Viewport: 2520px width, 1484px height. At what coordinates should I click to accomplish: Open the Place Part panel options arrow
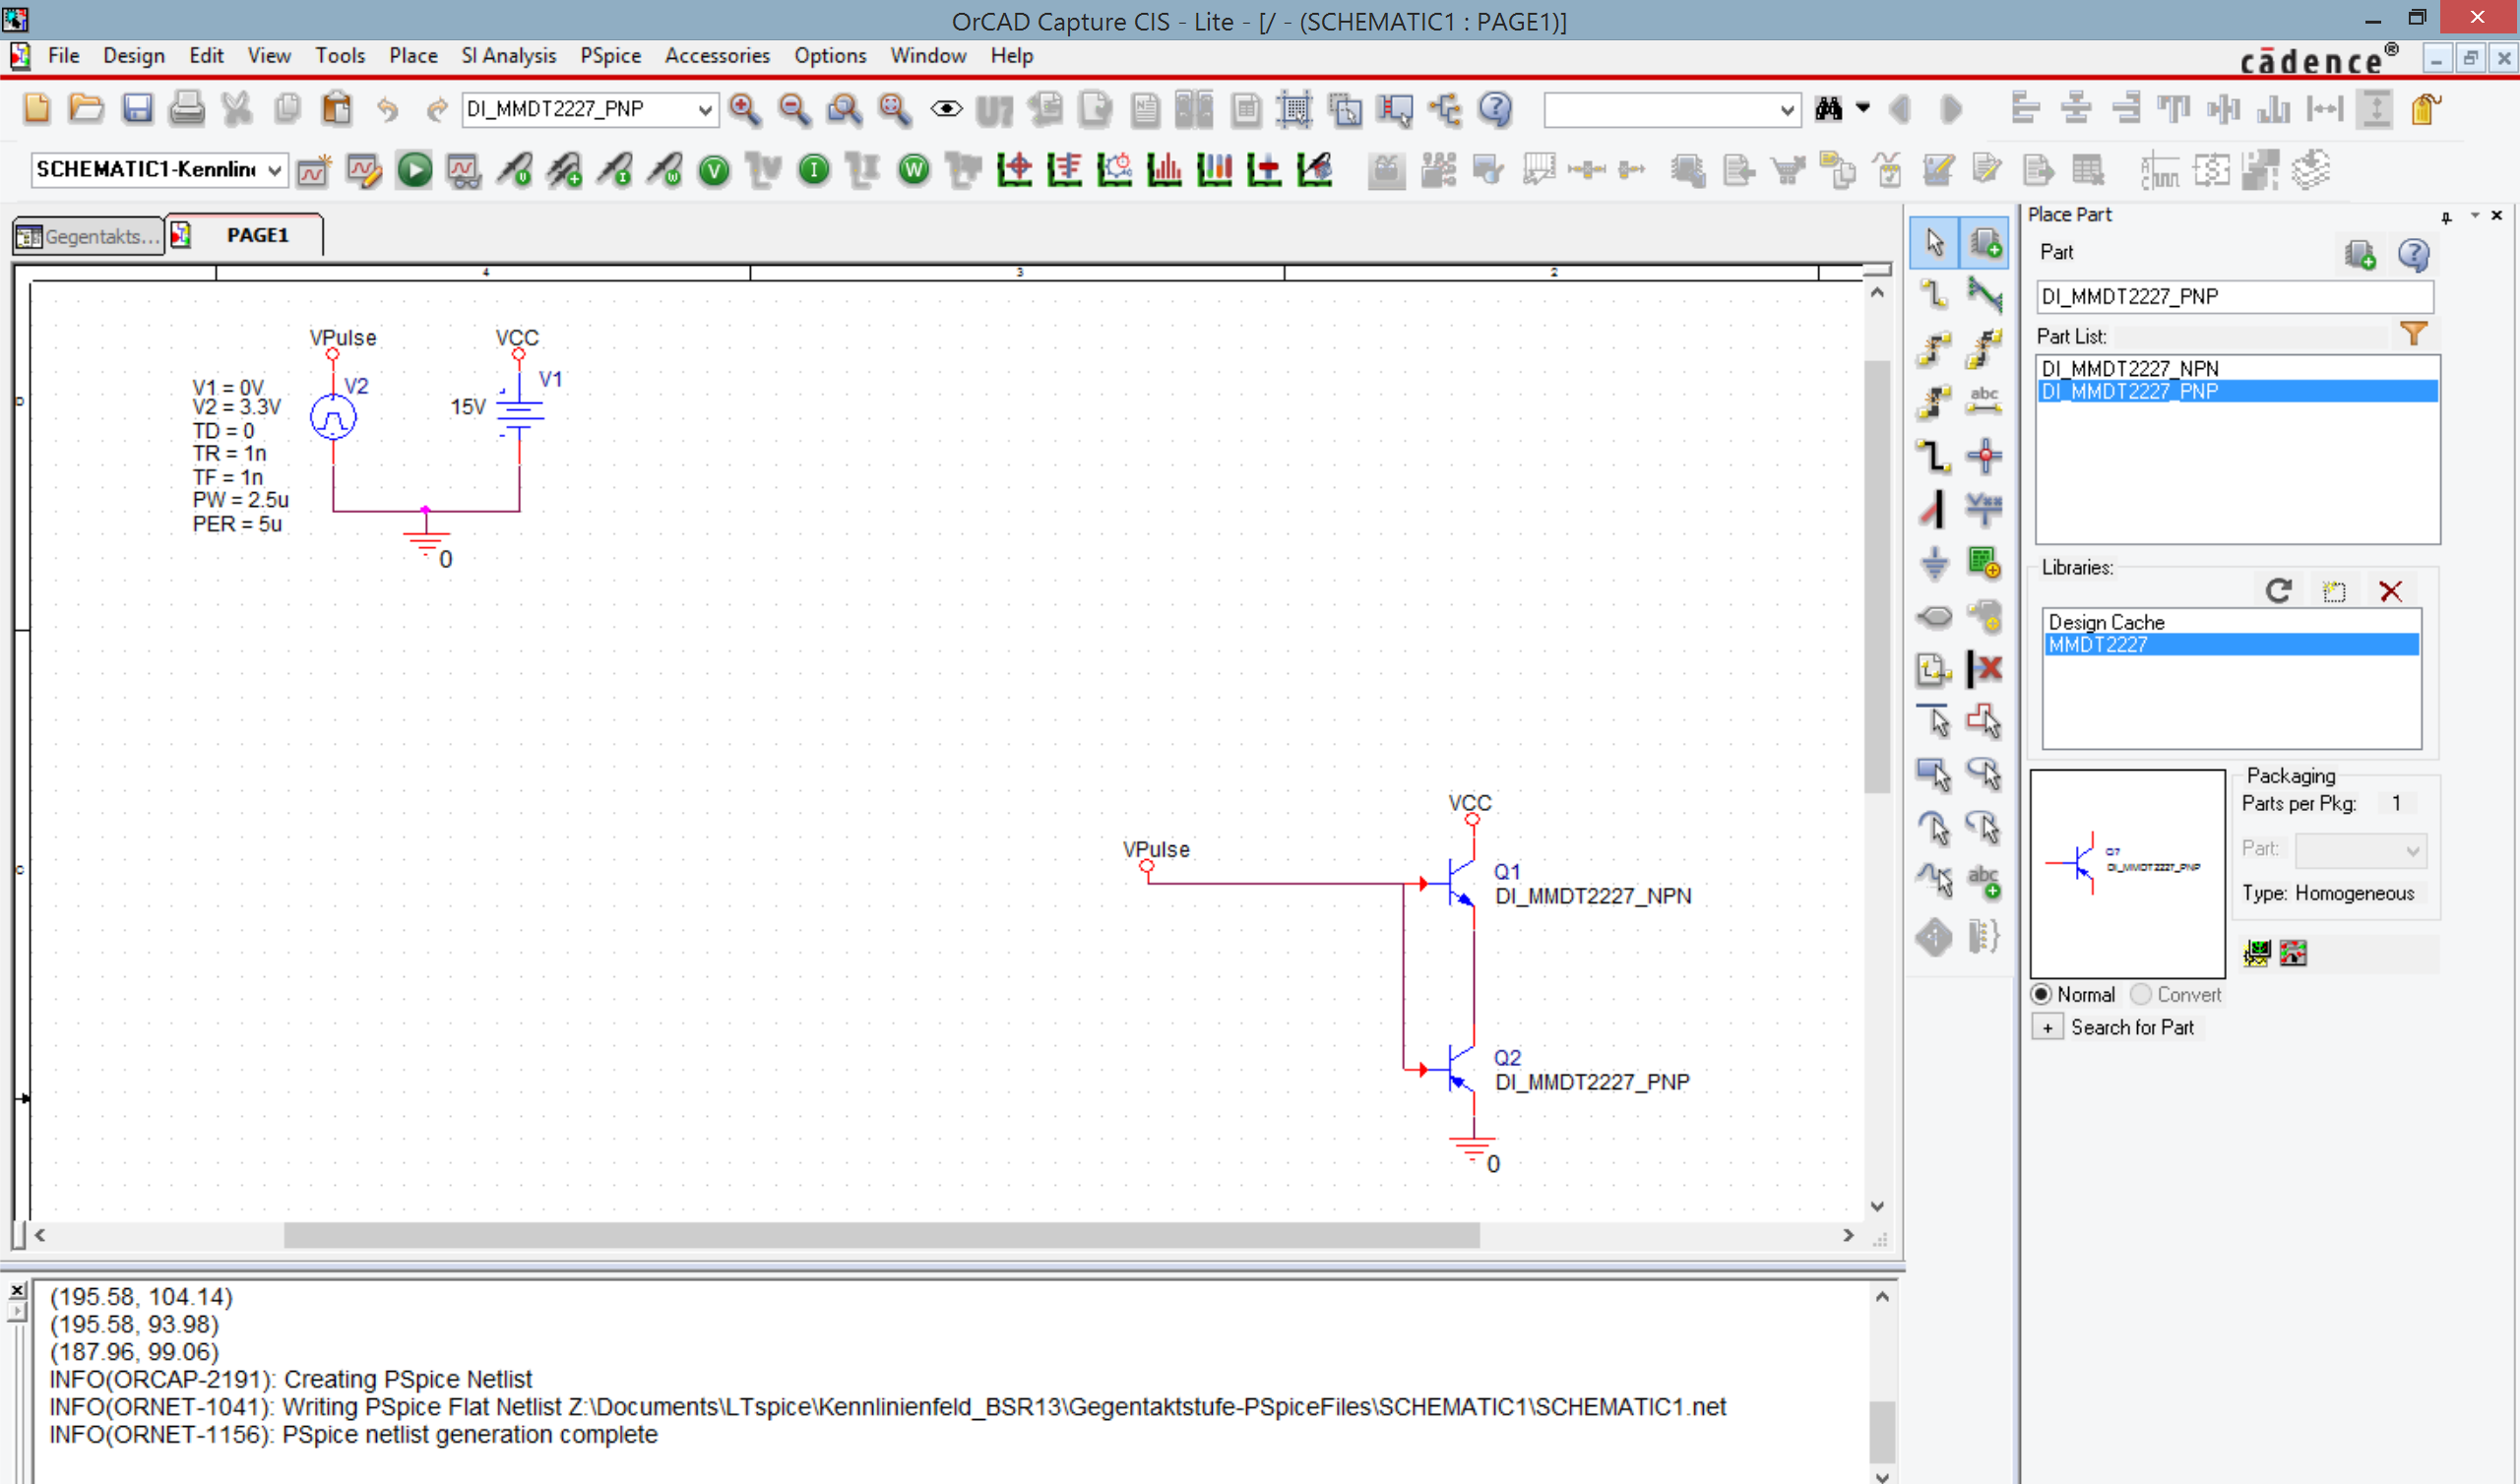click(x=2475, y=215)
